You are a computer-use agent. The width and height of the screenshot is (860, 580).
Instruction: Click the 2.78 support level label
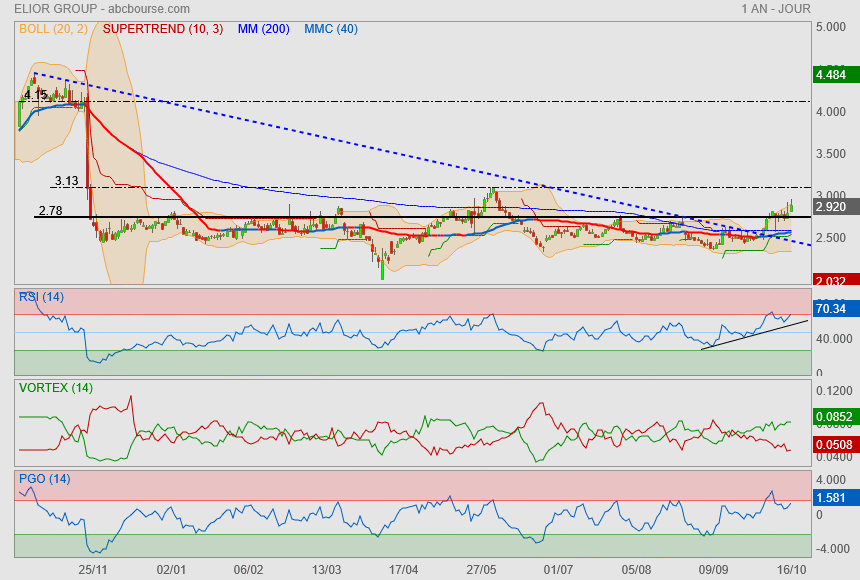point(50,211)
